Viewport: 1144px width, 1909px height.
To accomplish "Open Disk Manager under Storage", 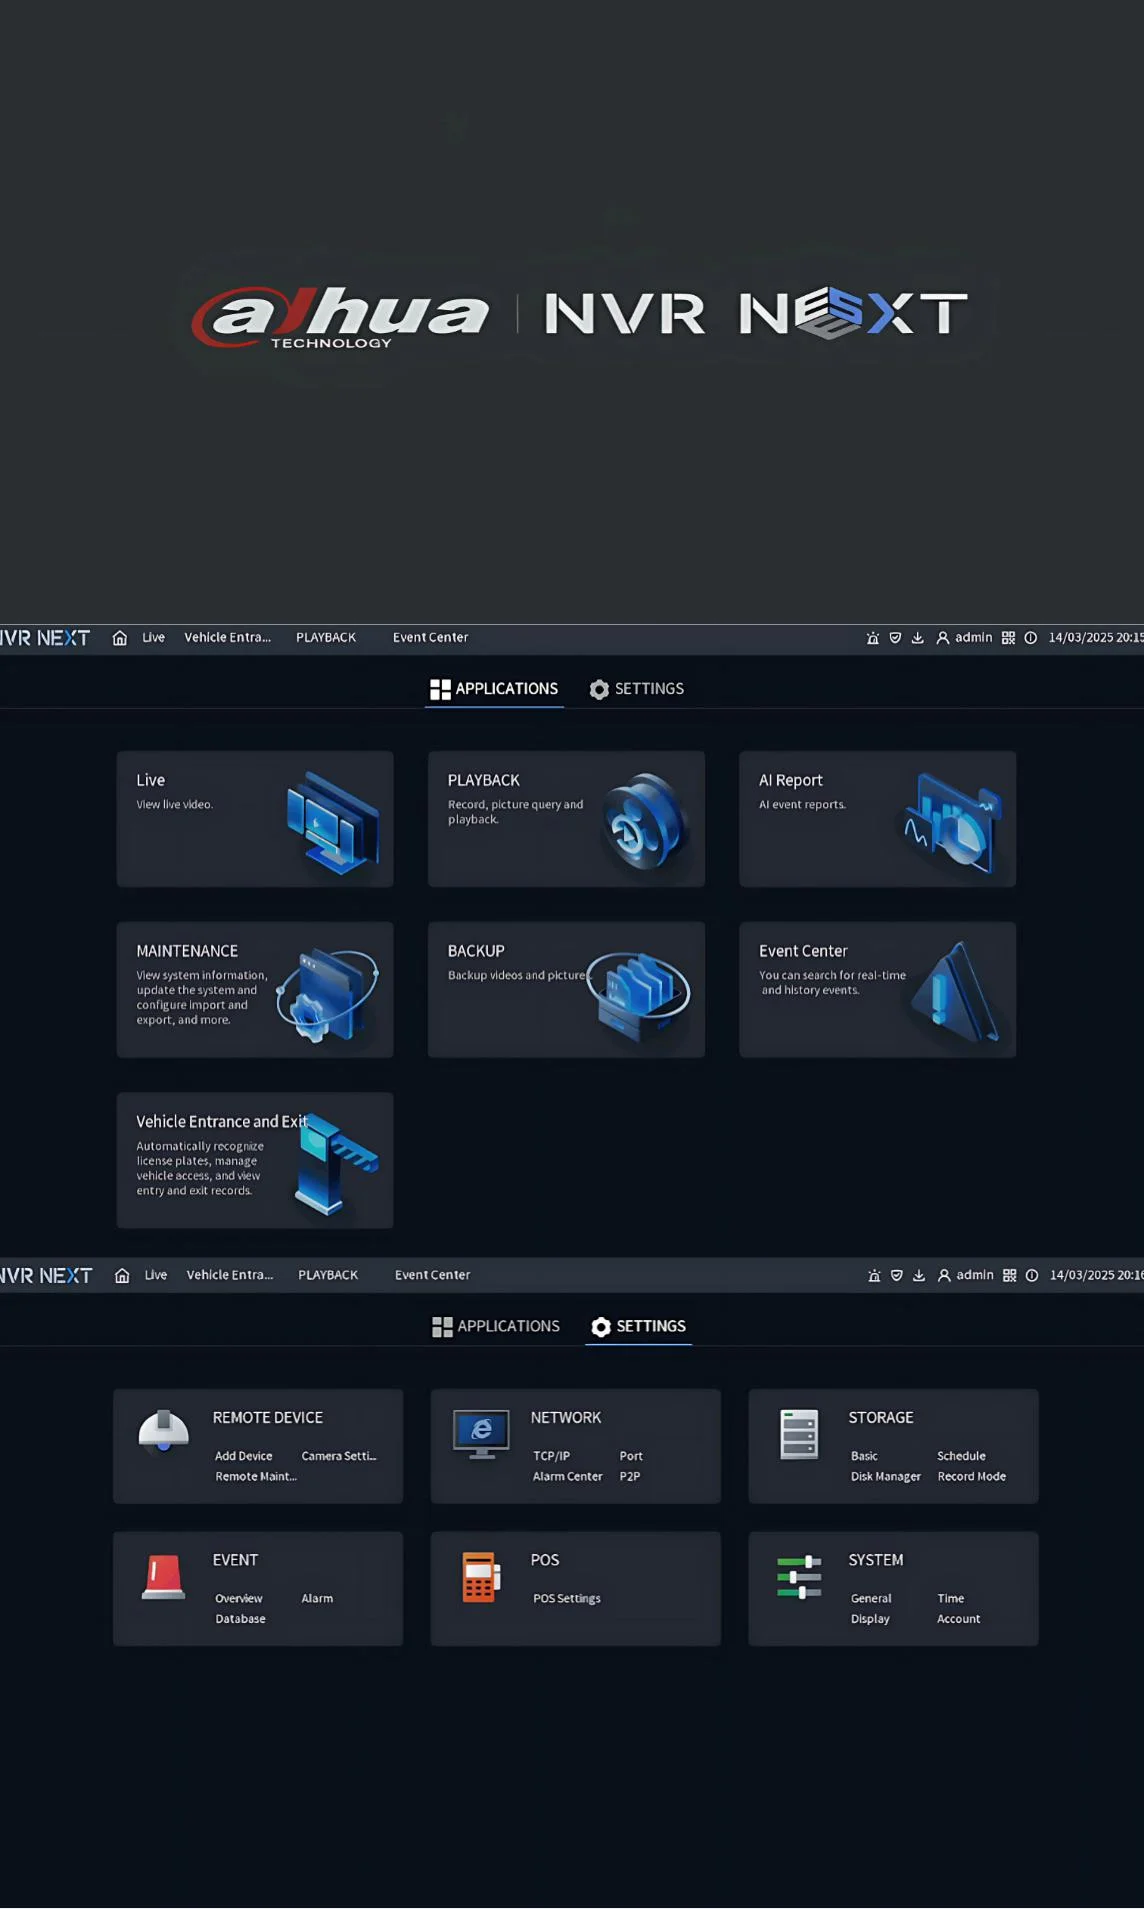I will (885, 1476).
